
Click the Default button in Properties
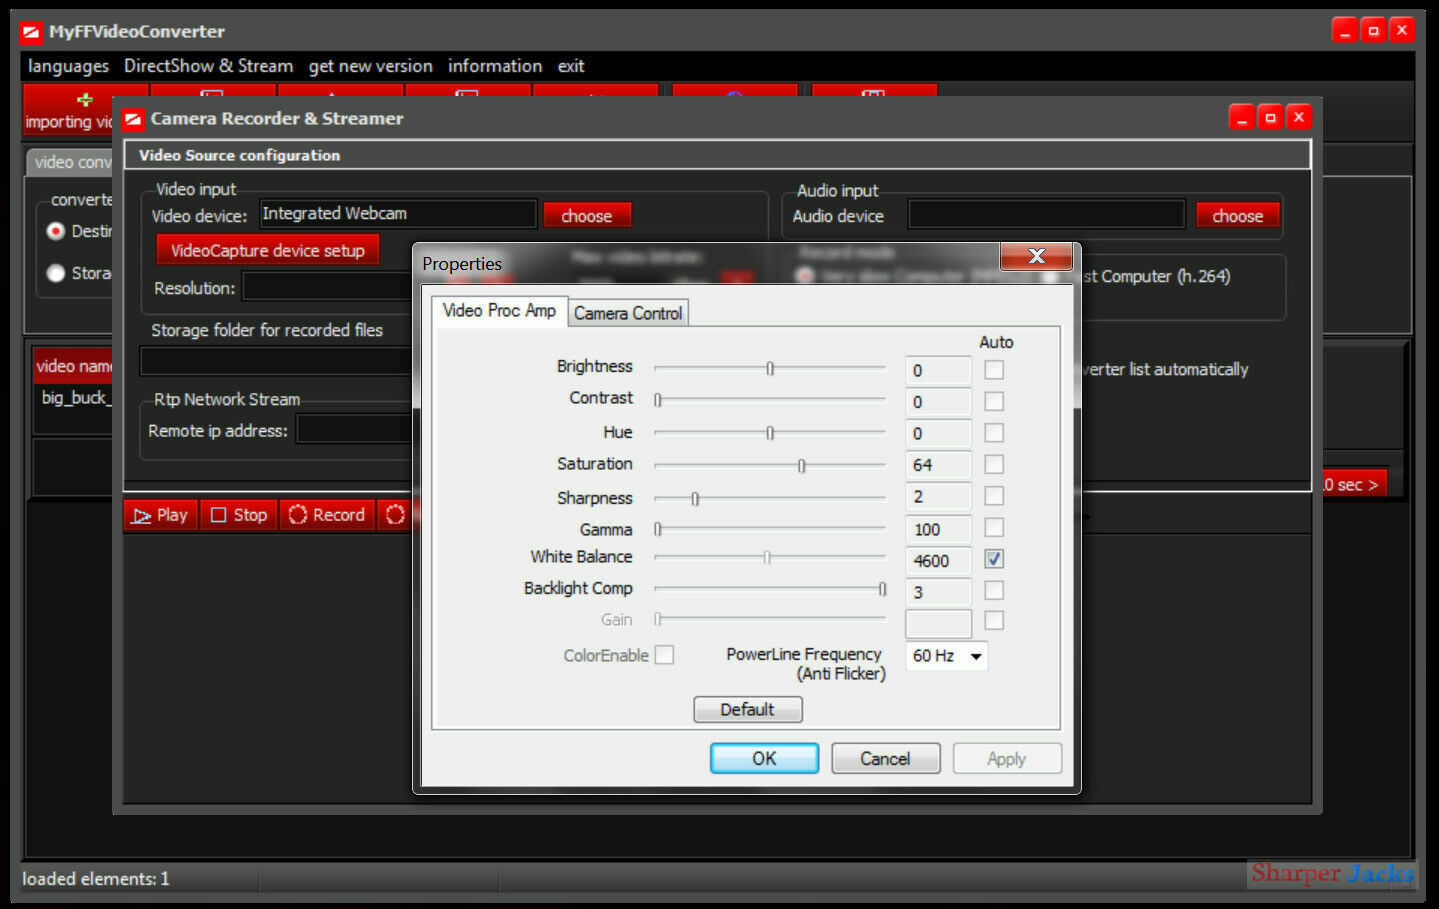pos(747,709)
